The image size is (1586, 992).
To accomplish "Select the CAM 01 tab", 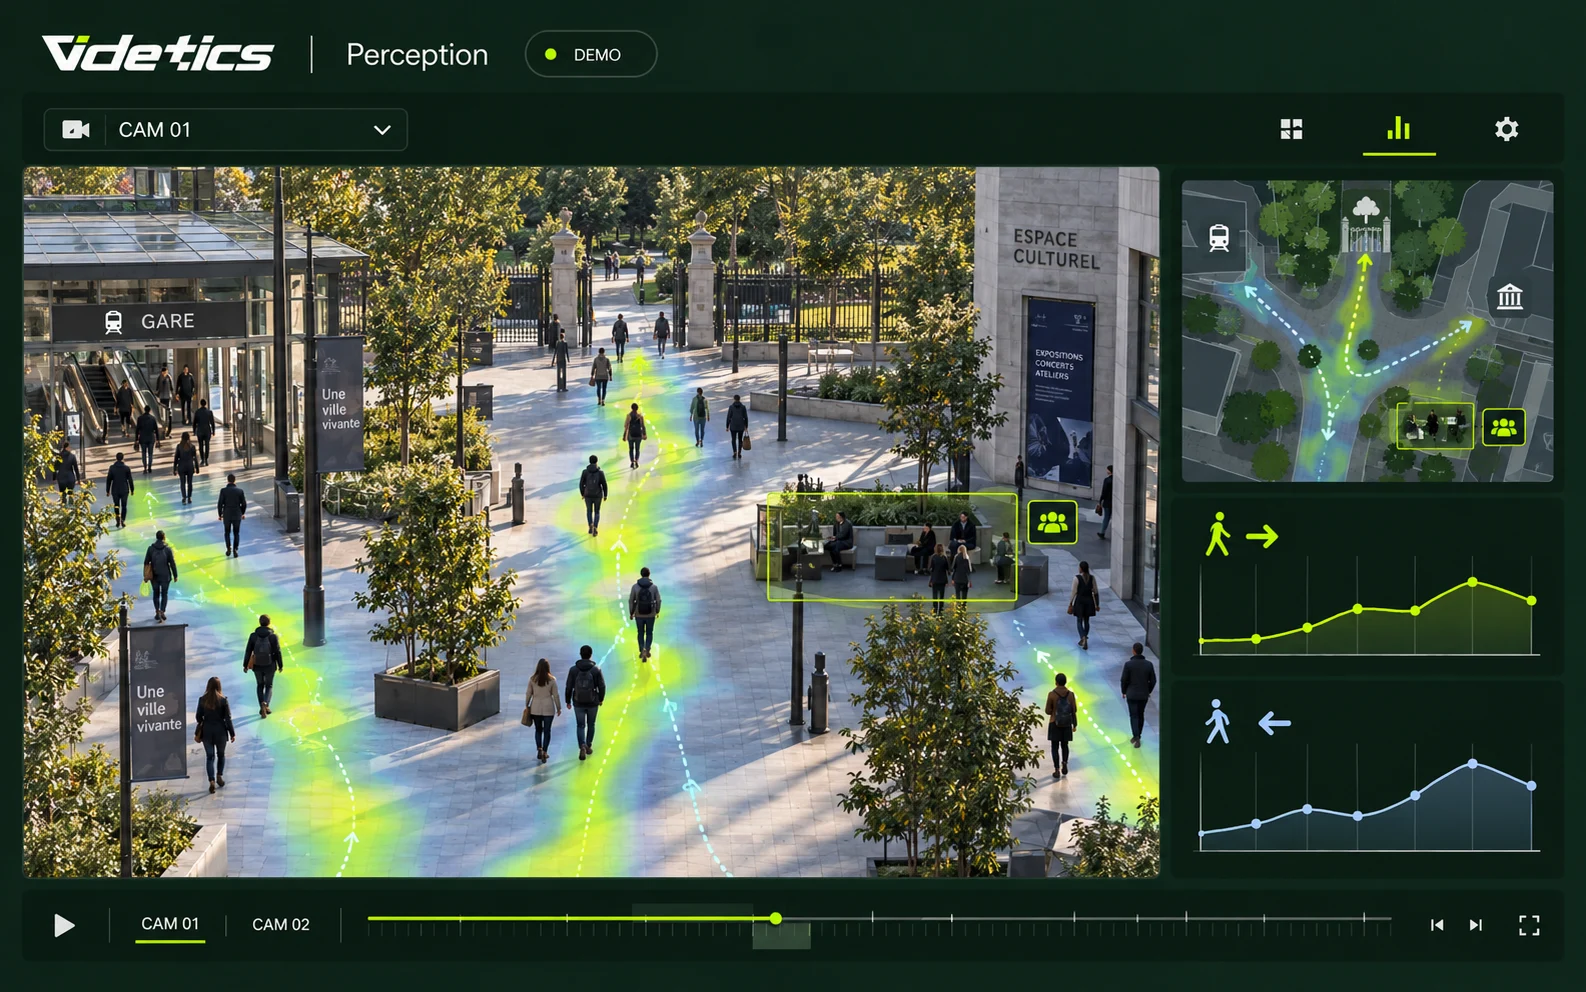I will tap(170, 924).
